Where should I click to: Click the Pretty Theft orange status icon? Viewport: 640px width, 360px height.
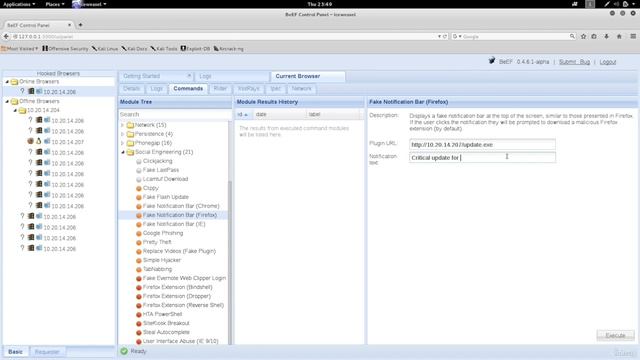139,242
